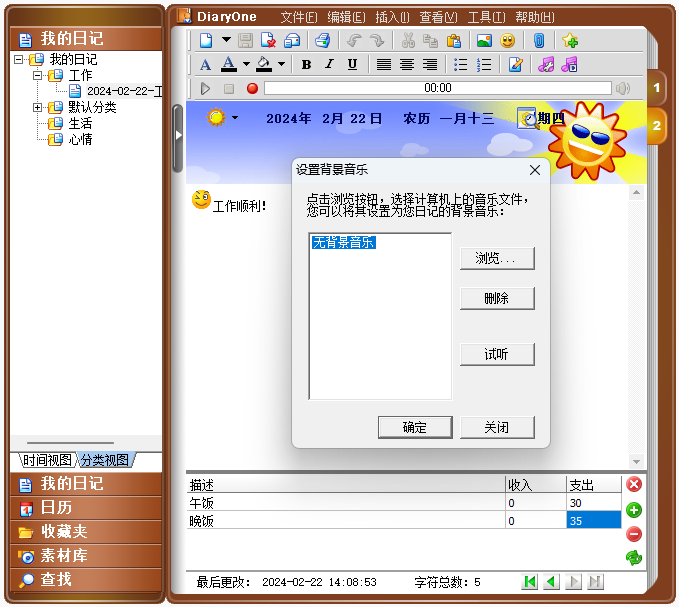Open the 帮助 menu

pos(535,17)
